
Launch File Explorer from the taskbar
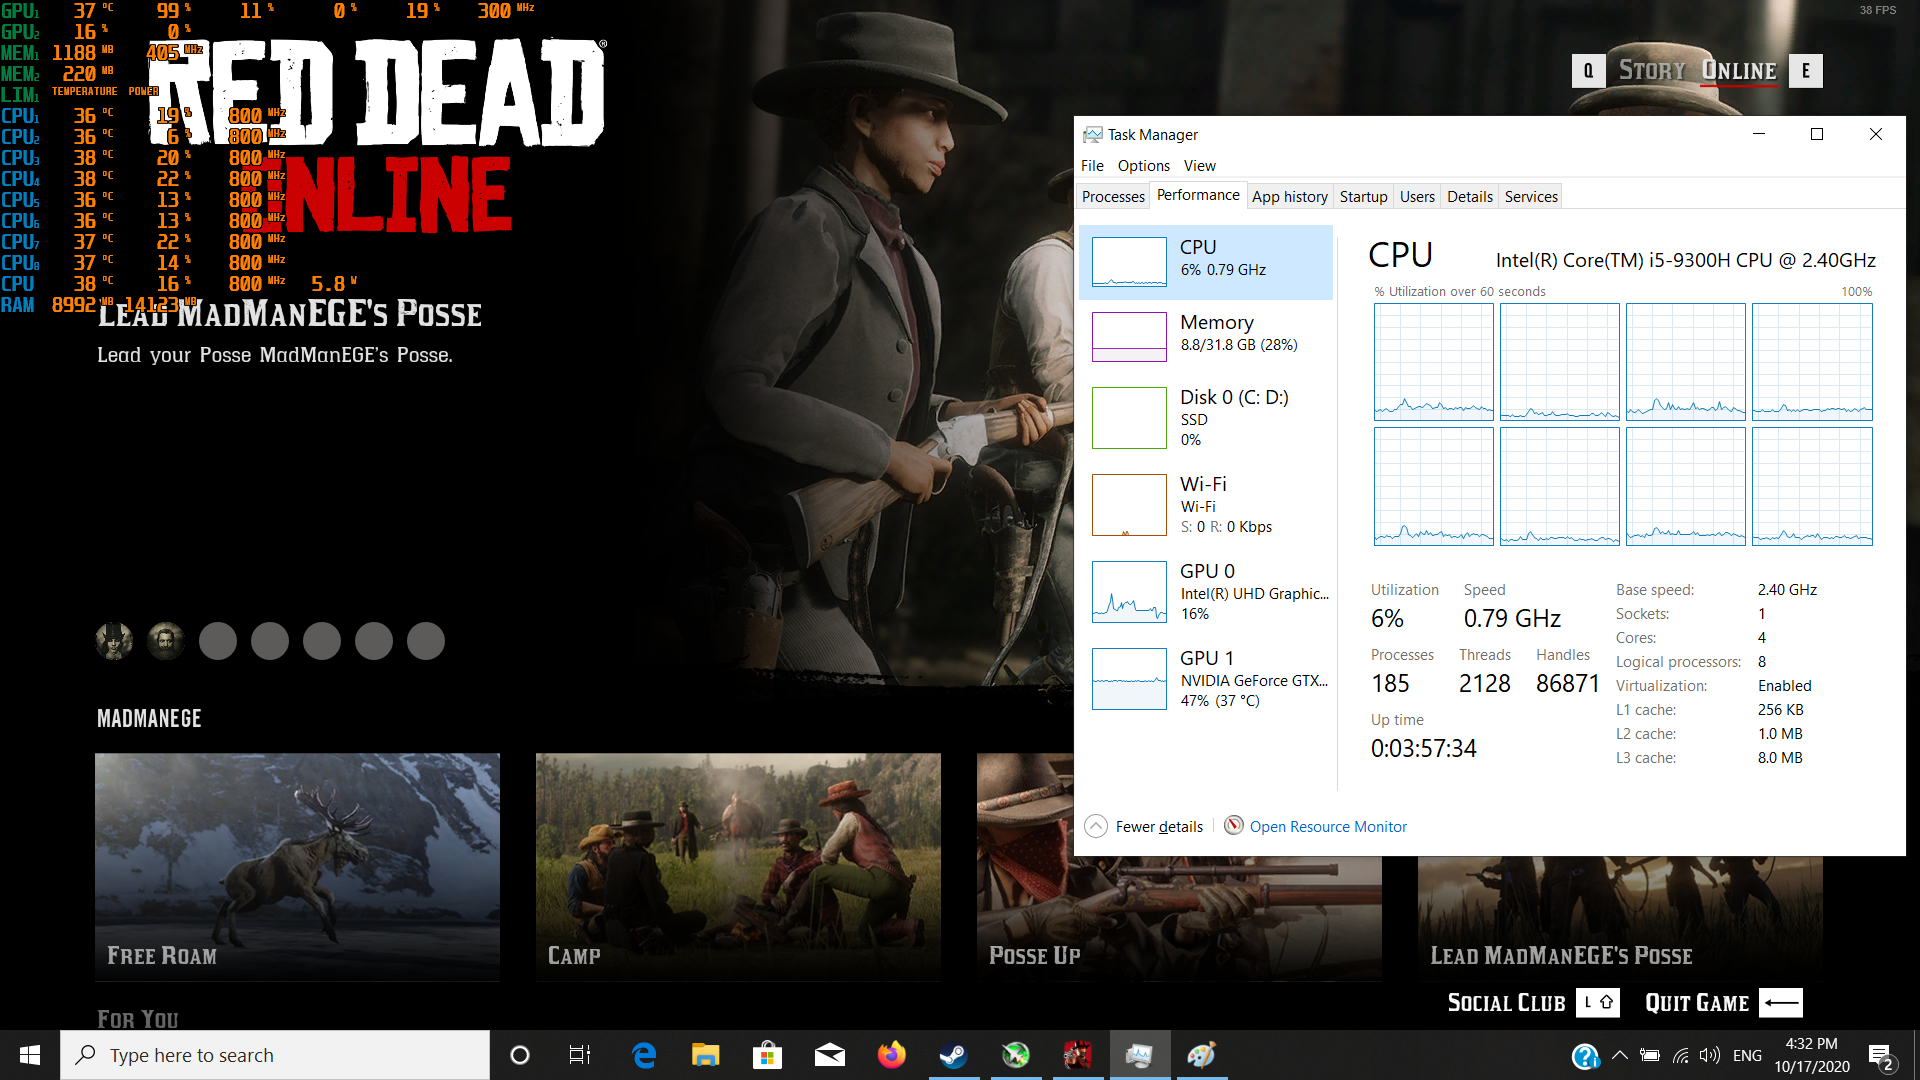tap(705, 1055)
